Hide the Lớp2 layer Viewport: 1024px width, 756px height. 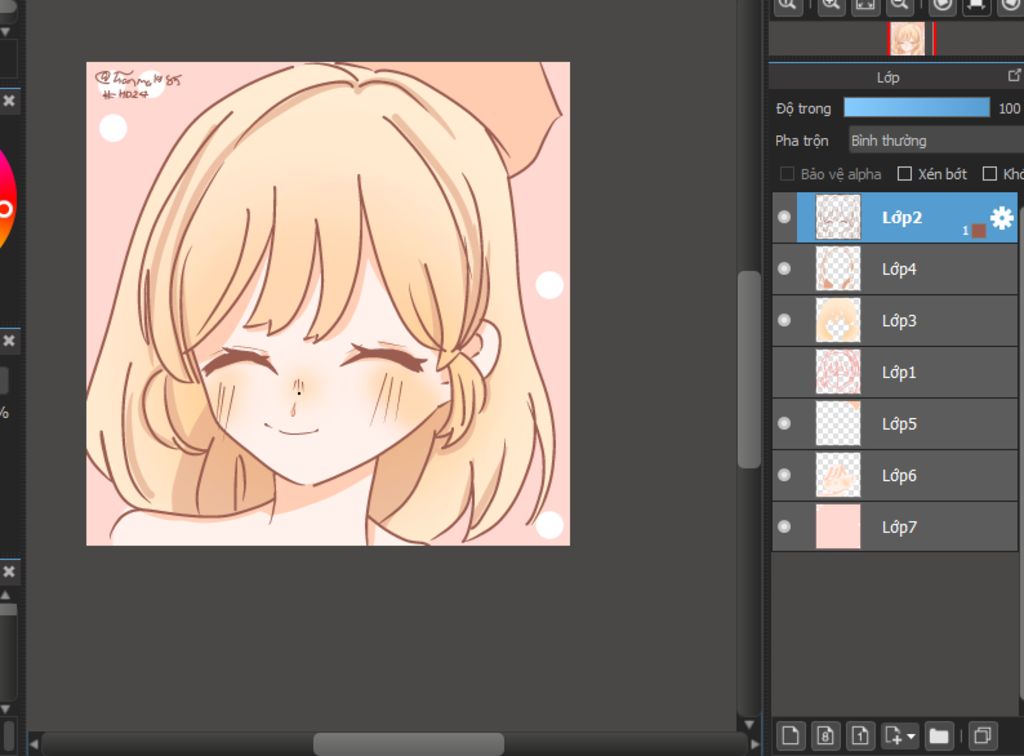point(784,217)
